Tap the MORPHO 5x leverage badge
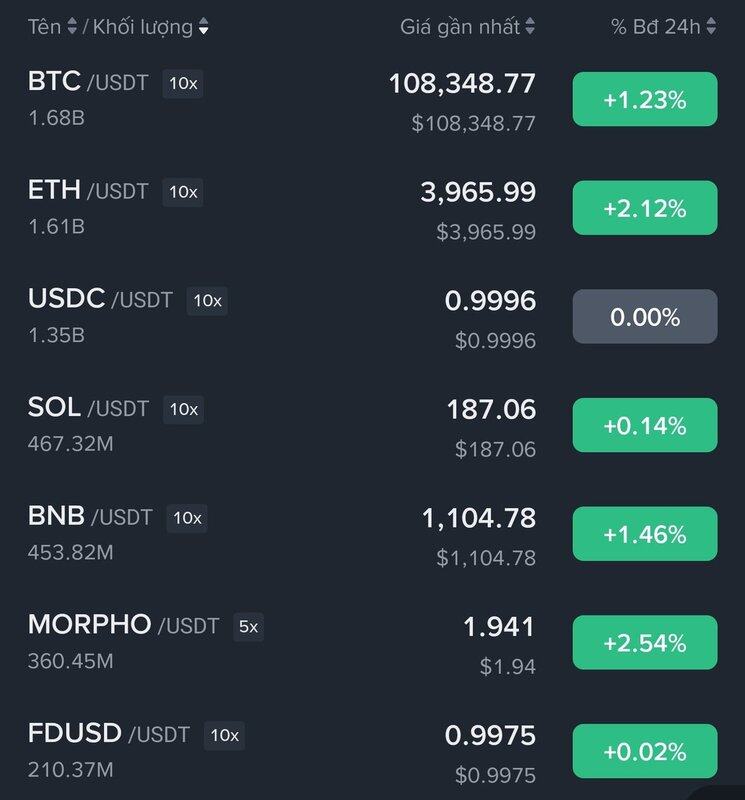 pos(248,627)
